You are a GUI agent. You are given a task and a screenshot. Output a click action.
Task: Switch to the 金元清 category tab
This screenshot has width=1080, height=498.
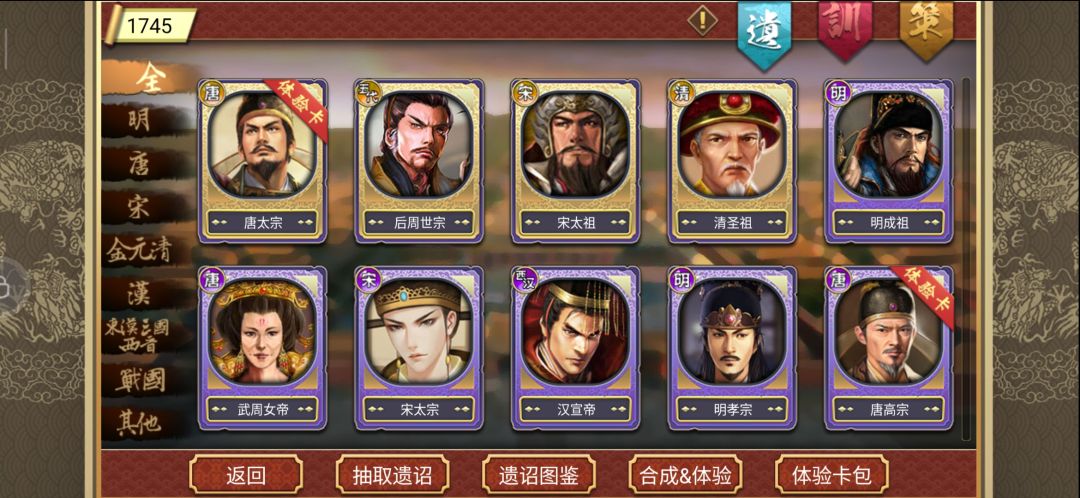138,251
